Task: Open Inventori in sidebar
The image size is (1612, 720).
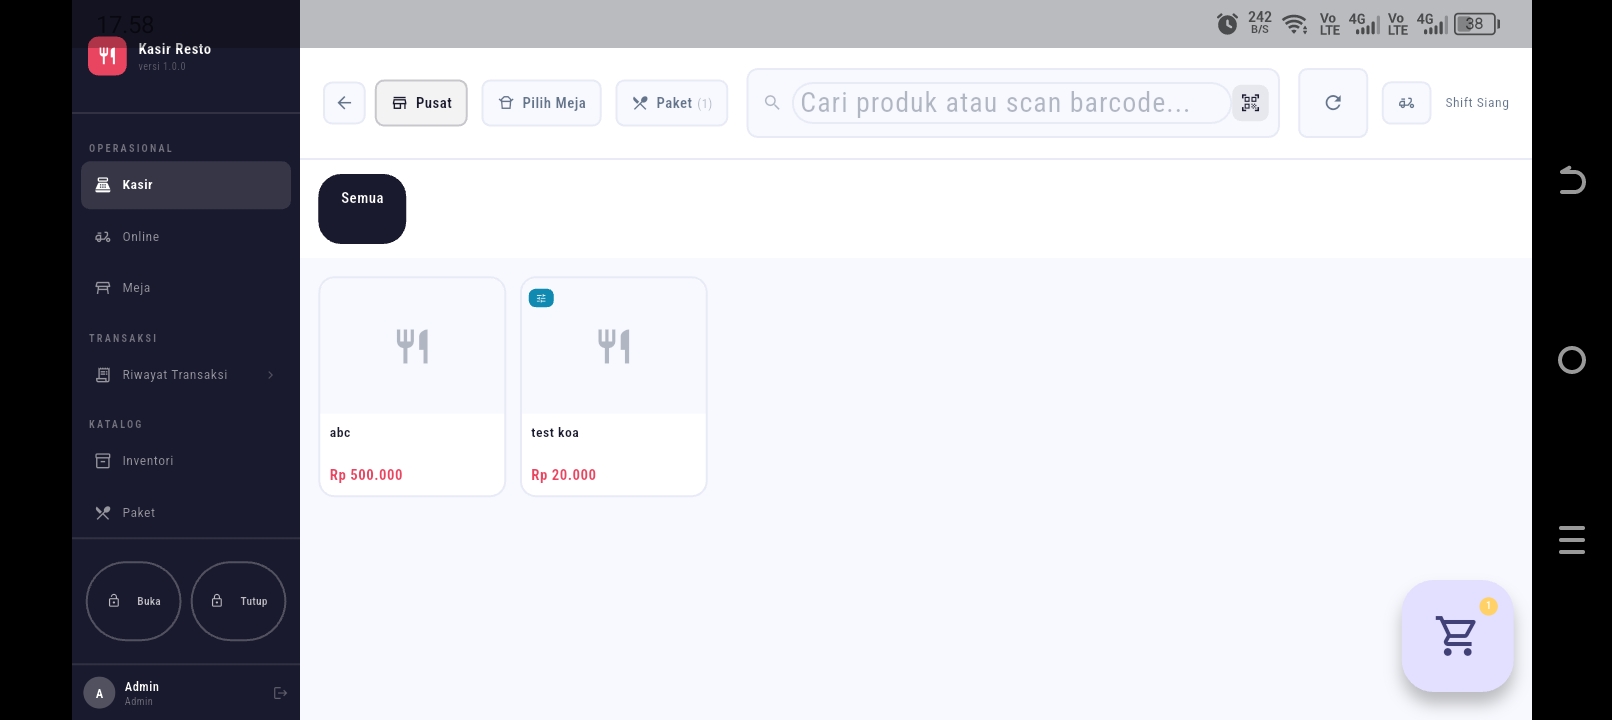Action: click(186, 461)
